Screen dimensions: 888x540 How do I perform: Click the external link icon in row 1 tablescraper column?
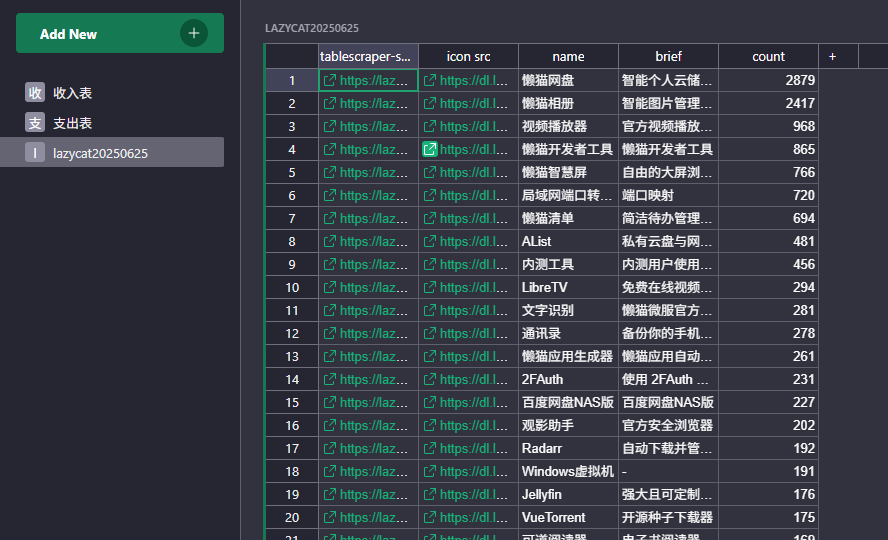(330, 80)
